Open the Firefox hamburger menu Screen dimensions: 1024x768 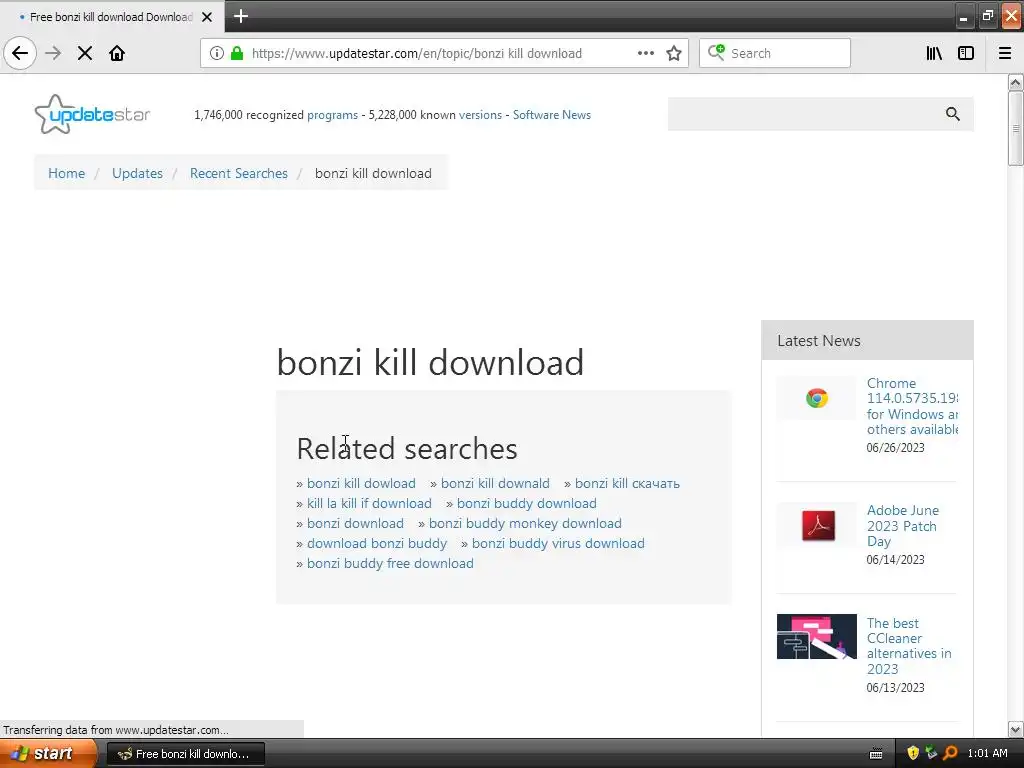click(1005, 53)
